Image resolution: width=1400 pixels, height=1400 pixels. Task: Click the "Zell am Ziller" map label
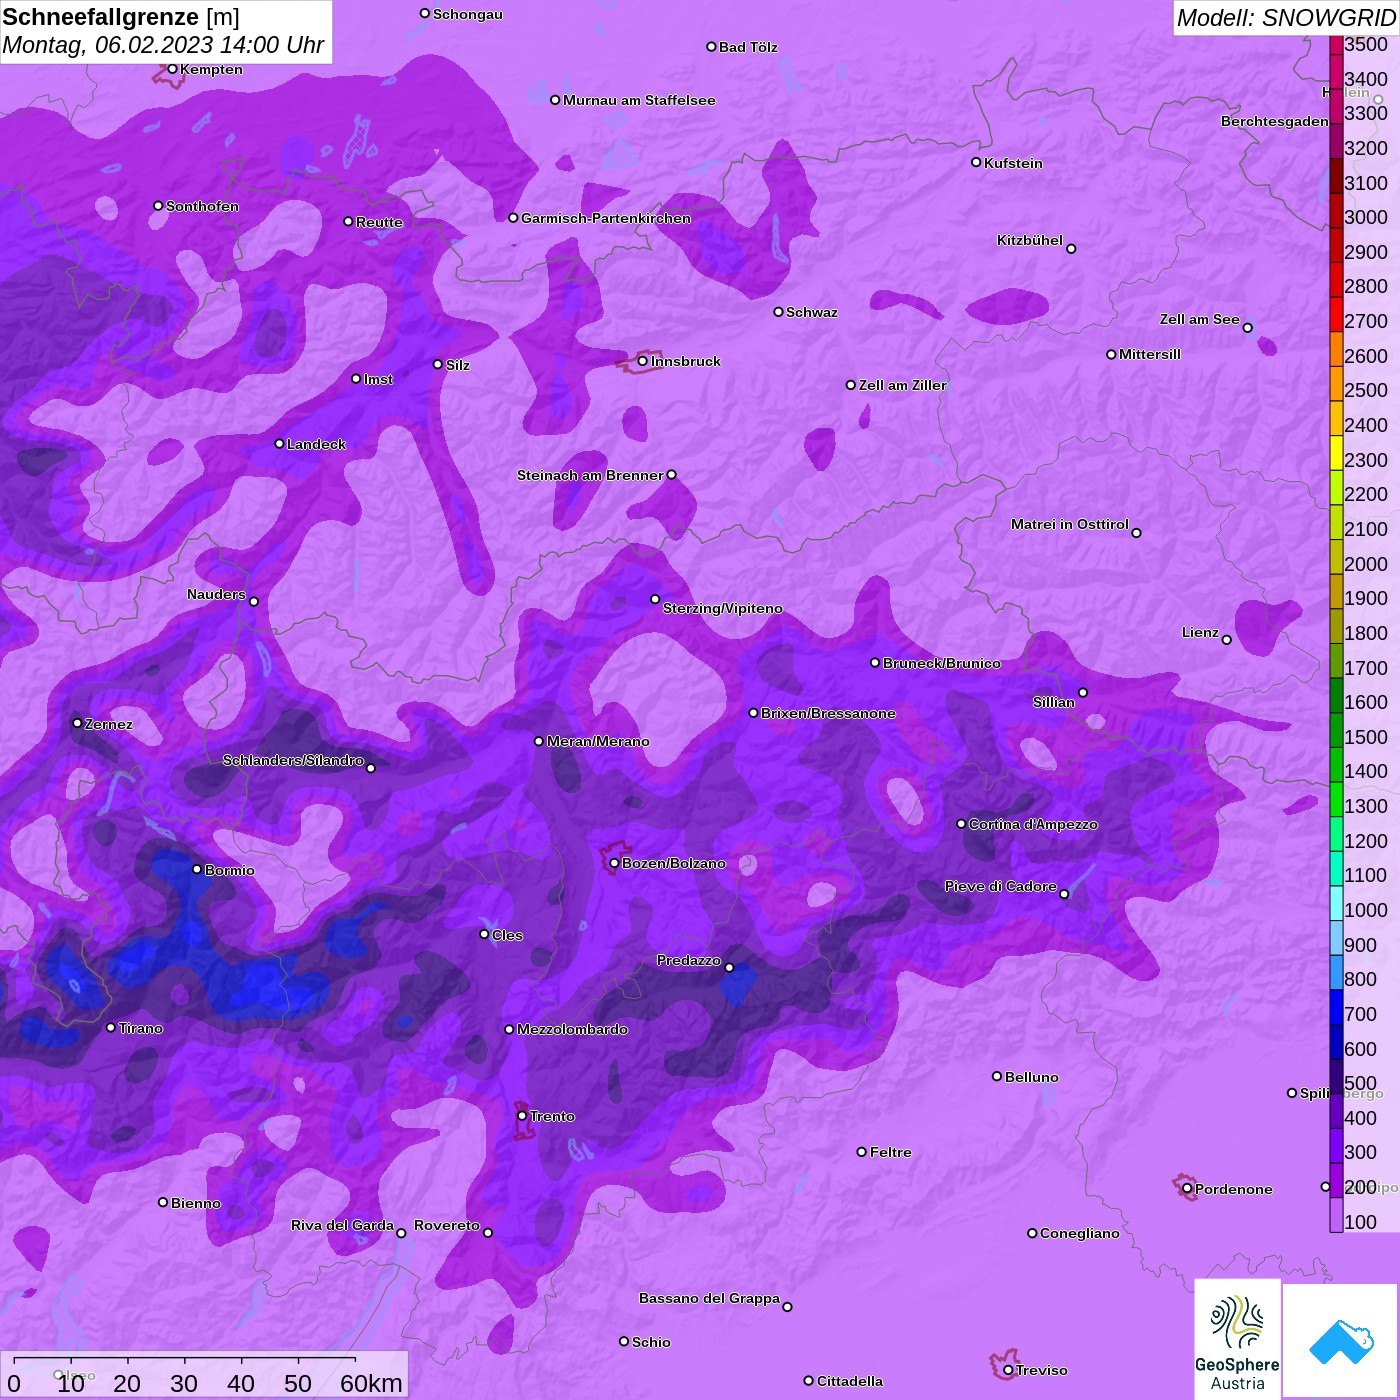903,385
